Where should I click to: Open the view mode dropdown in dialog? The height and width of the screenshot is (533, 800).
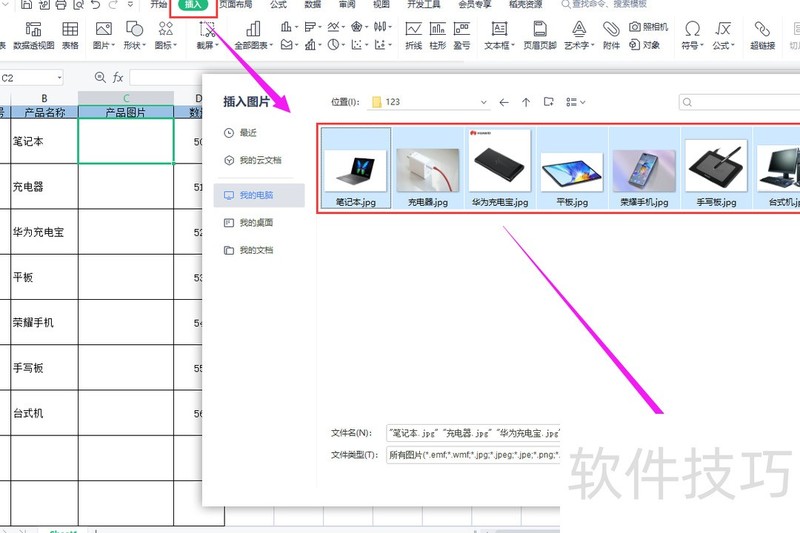(x=575, y=102)
